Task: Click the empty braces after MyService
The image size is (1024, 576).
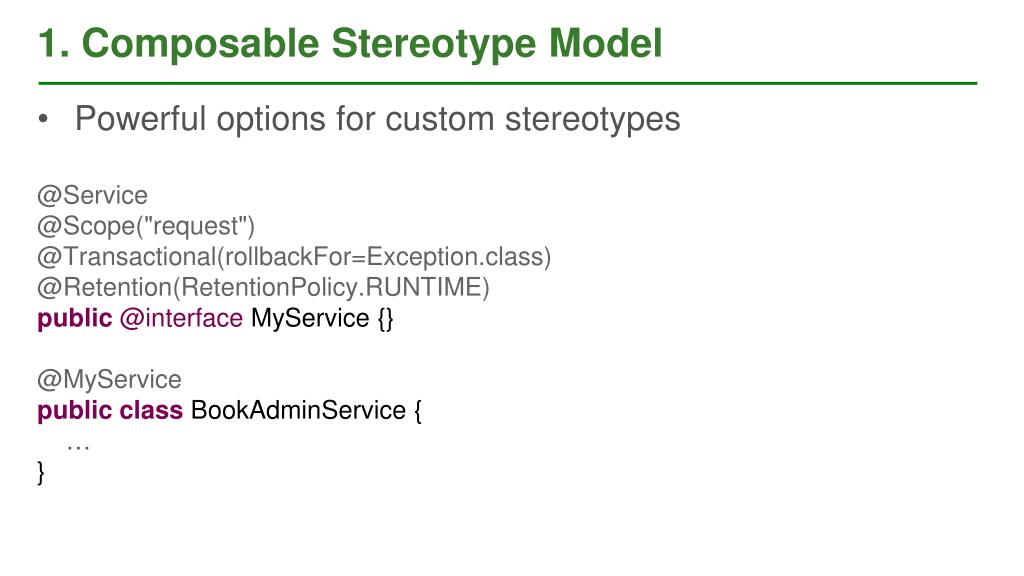Action: [x=385, y=319]
